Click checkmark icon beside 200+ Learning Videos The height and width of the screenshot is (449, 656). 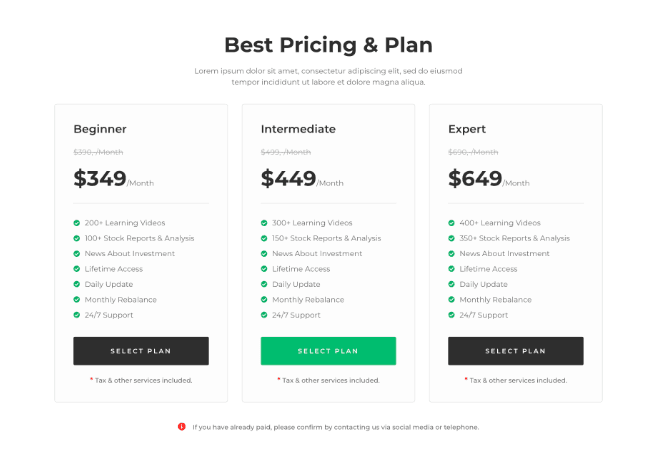77,223
